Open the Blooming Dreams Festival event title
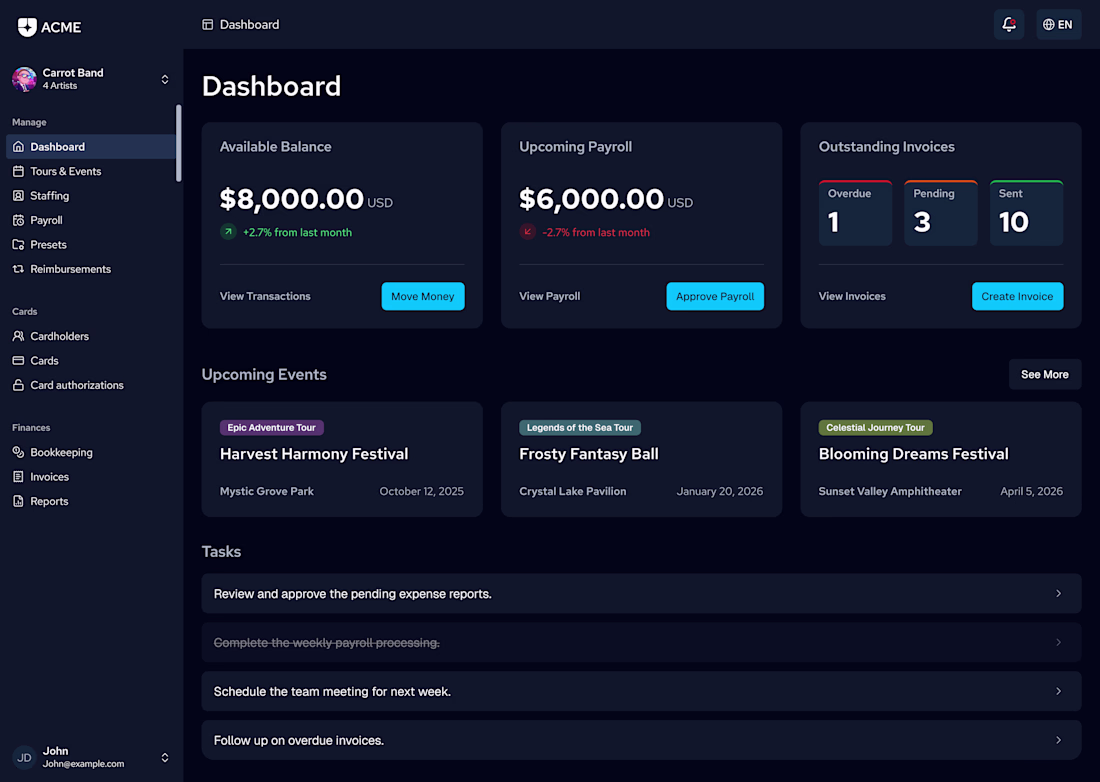The image size is (1100, 782). [913, 454]
